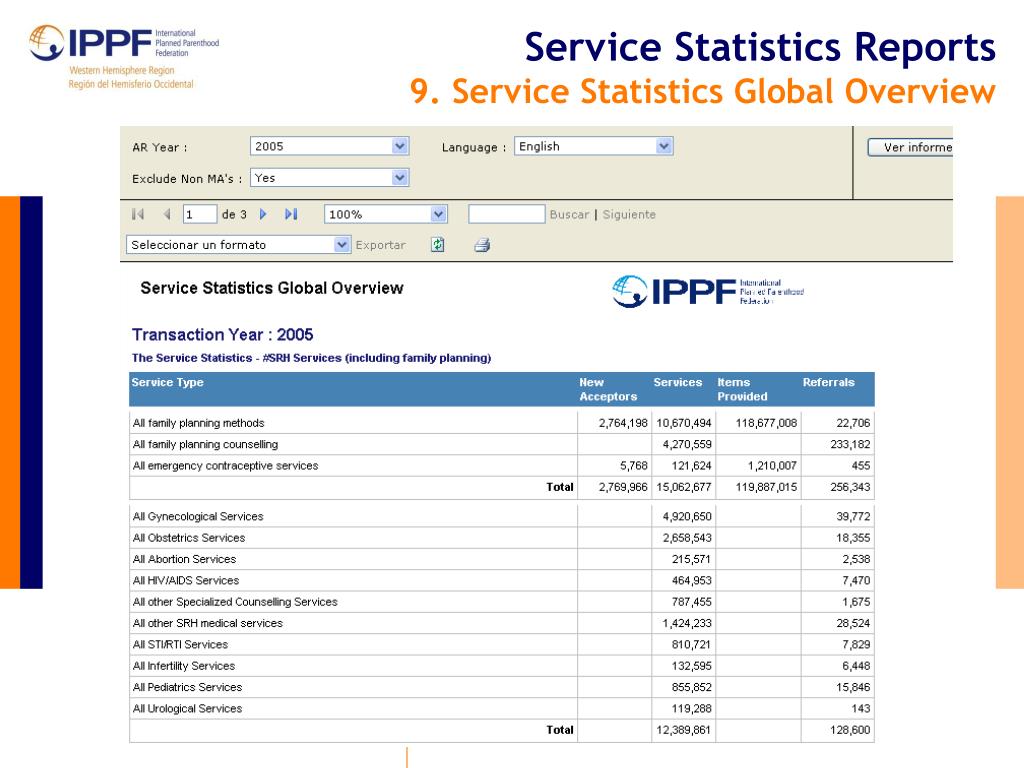Select All emergency contraceptive services row label
The width and height of the screenshot is (1024, 768).
(225, 466)
